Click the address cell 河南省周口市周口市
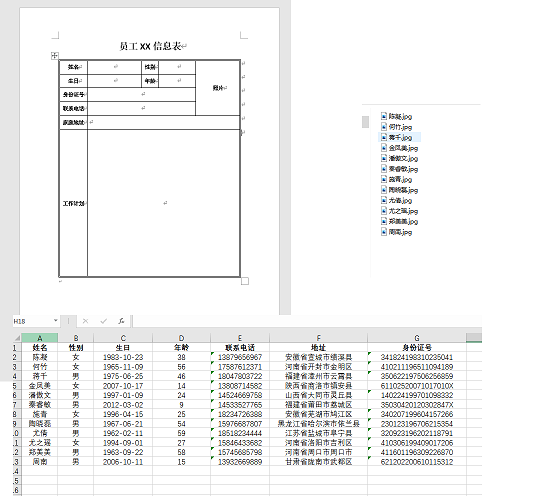 pyautogui.click(x=319, y=452)
